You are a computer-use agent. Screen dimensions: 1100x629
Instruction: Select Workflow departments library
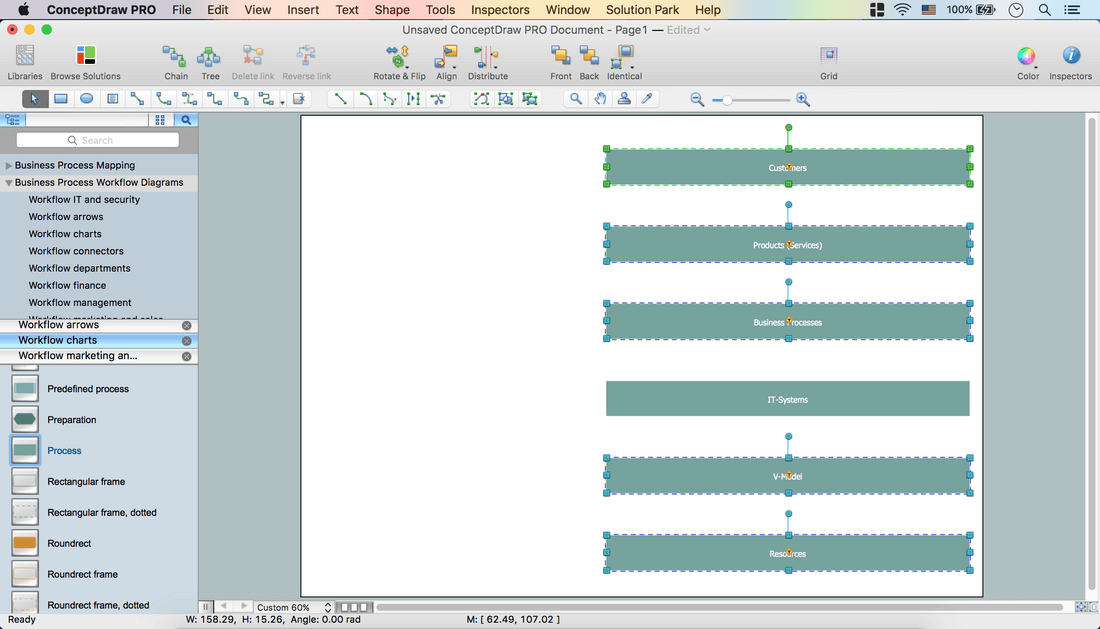point(79,269)
